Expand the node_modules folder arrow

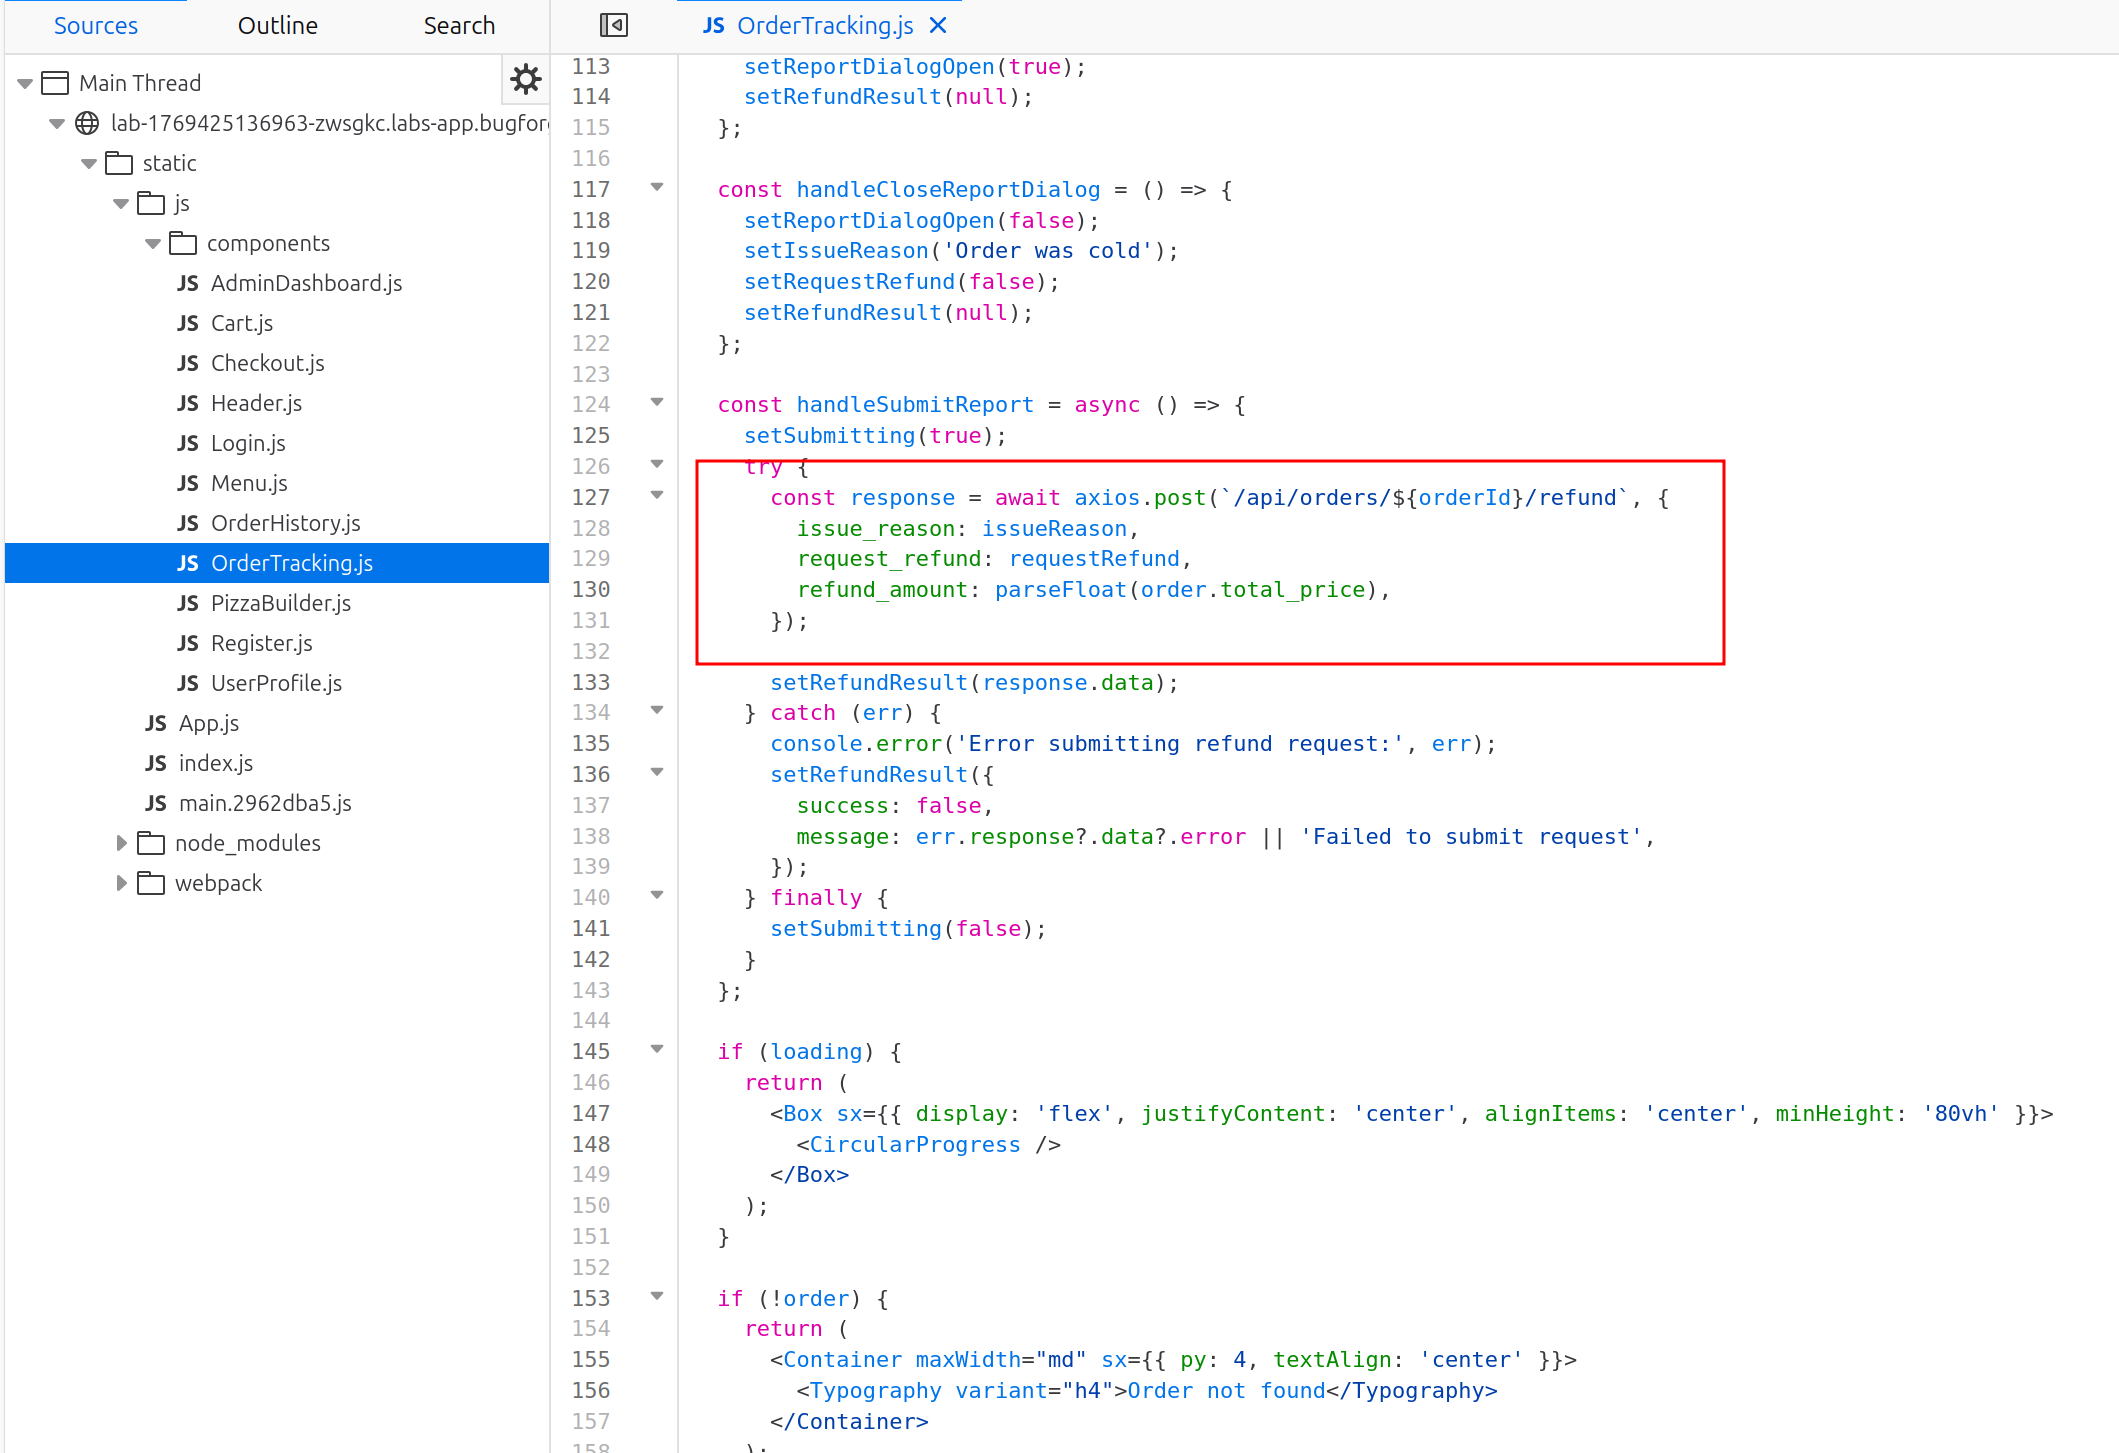[x=121, y=843]
